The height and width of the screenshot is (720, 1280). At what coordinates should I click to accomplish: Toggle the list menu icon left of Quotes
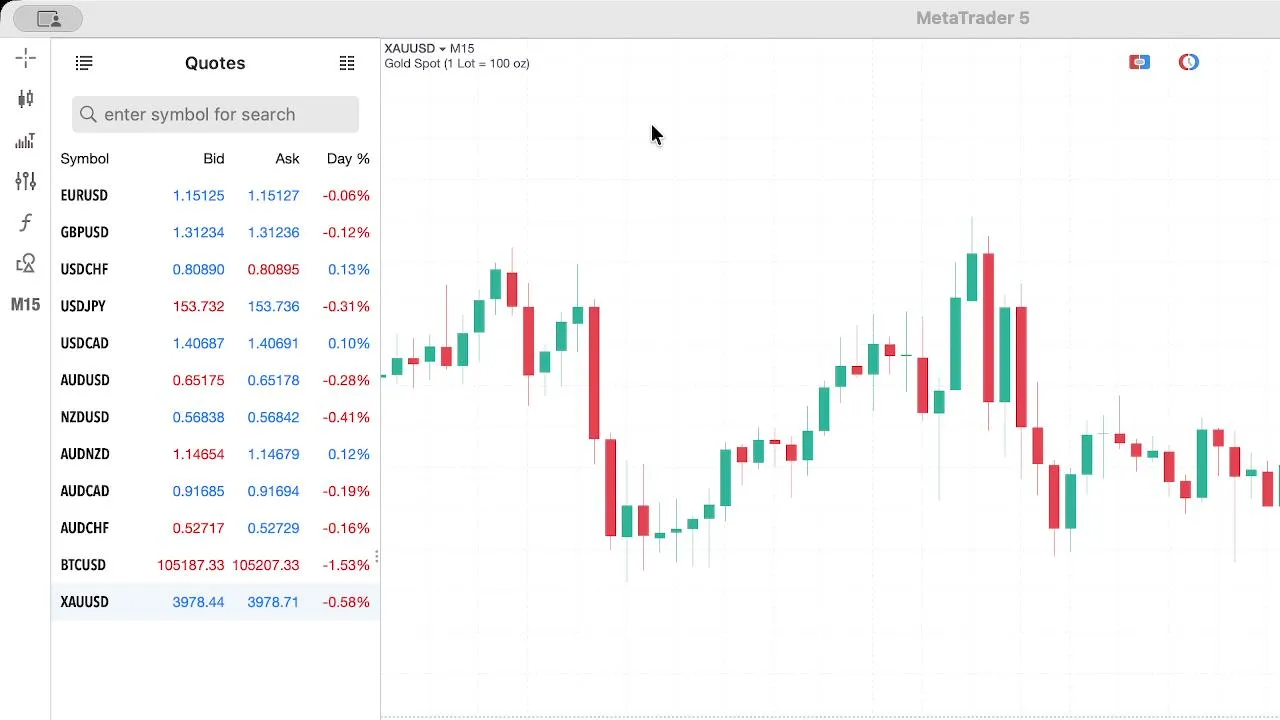coord(84,63)
